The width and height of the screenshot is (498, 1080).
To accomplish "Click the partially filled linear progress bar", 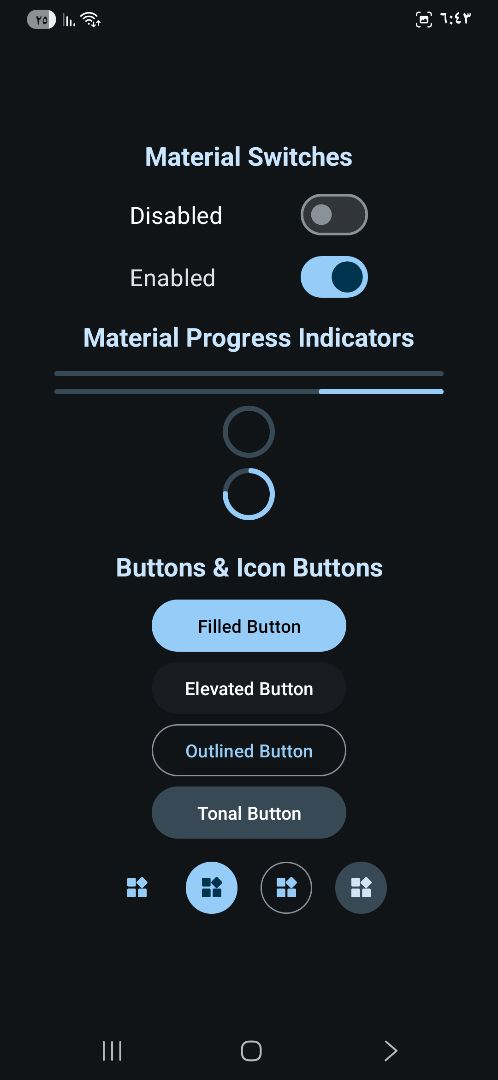I will (249, 391).
